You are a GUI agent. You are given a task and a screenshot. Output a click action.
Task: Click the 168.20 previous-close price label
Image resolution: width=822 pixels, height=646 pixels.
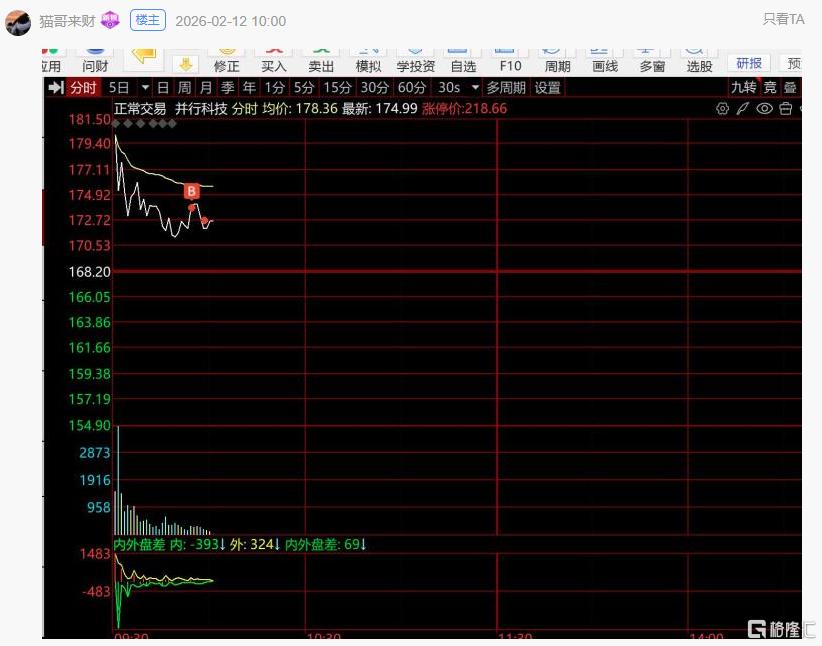(x=90, y=272)
